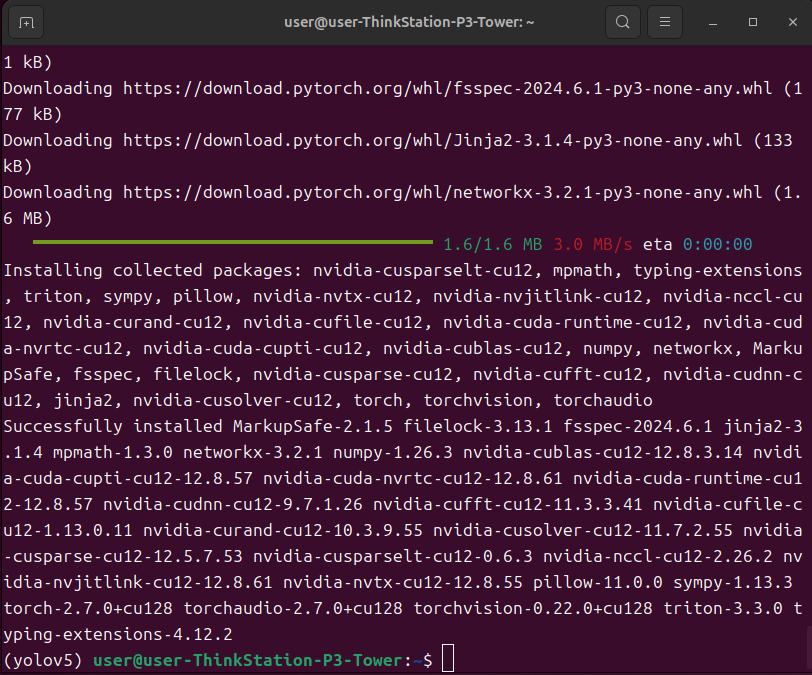
Task: Click the 'torchvision-0.22.0+cu128' text
Action: tap(533, 608)
